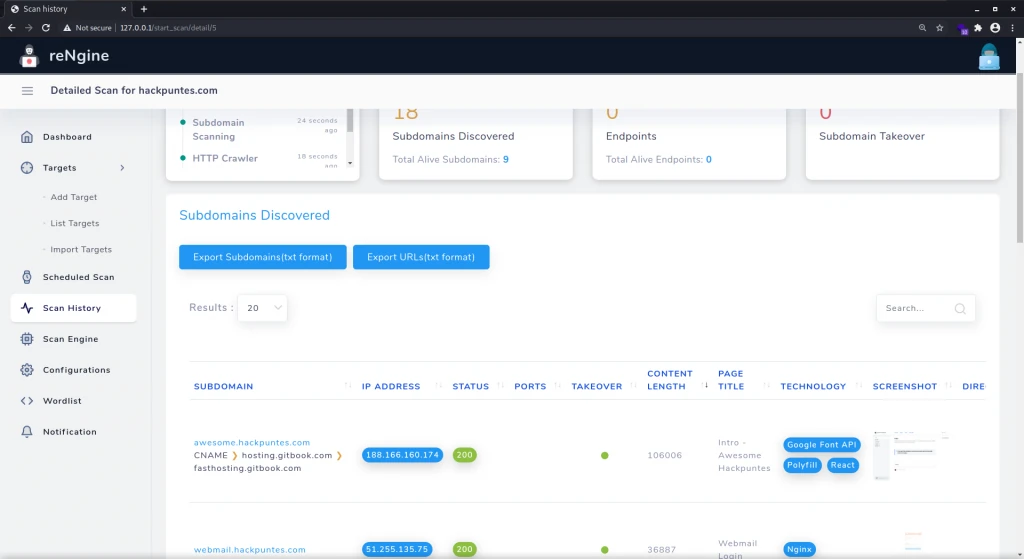Open a new browser tab

(144, 9)
